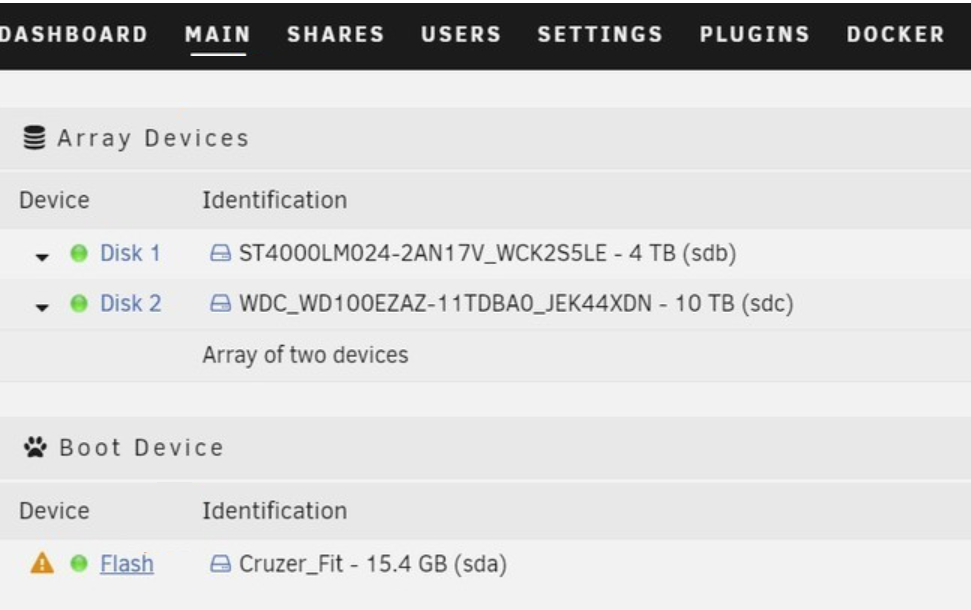
Task: Open the Docker tab
Action: click(895, 35)
